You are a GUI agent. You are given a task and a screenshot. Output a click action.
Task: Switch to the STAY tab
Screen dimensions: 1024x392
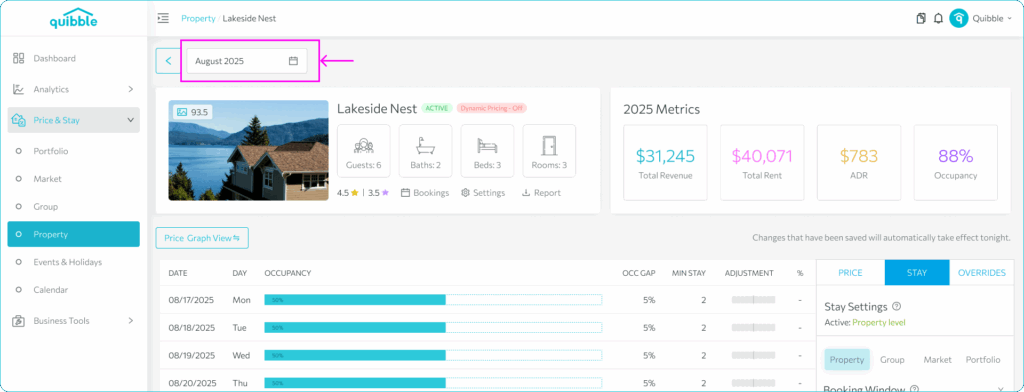point(917,272)
